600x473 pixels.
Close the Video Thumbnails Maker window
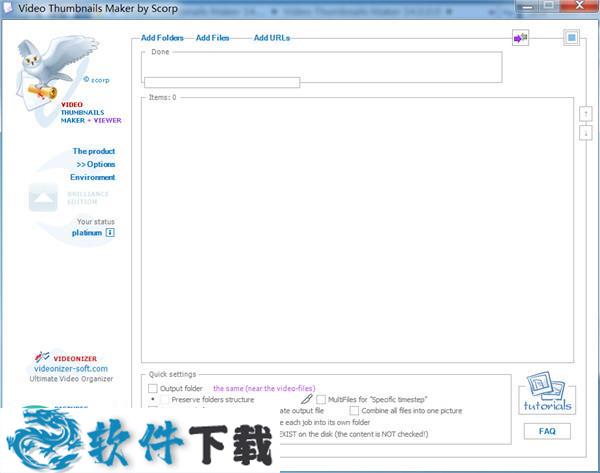[x=579, y=5]
